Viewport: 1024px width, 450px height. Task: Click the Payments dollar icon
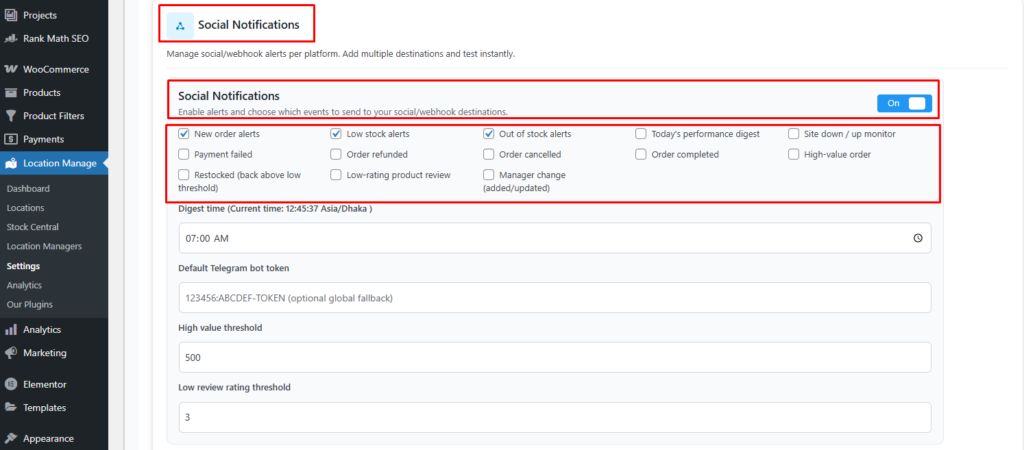[x=11, y=139]
